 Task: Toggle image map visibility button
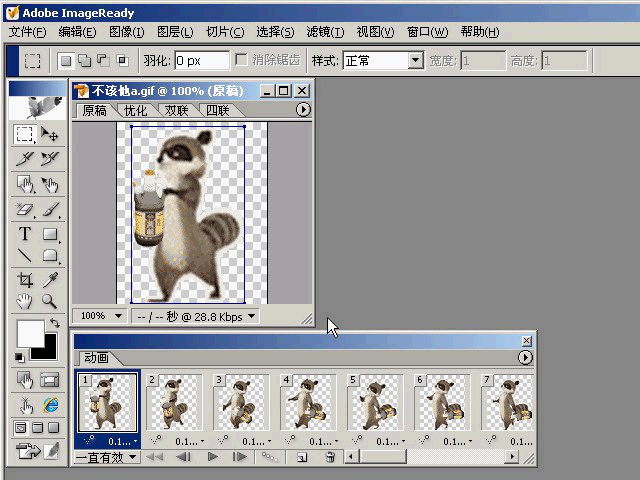[x=24, y=380]
